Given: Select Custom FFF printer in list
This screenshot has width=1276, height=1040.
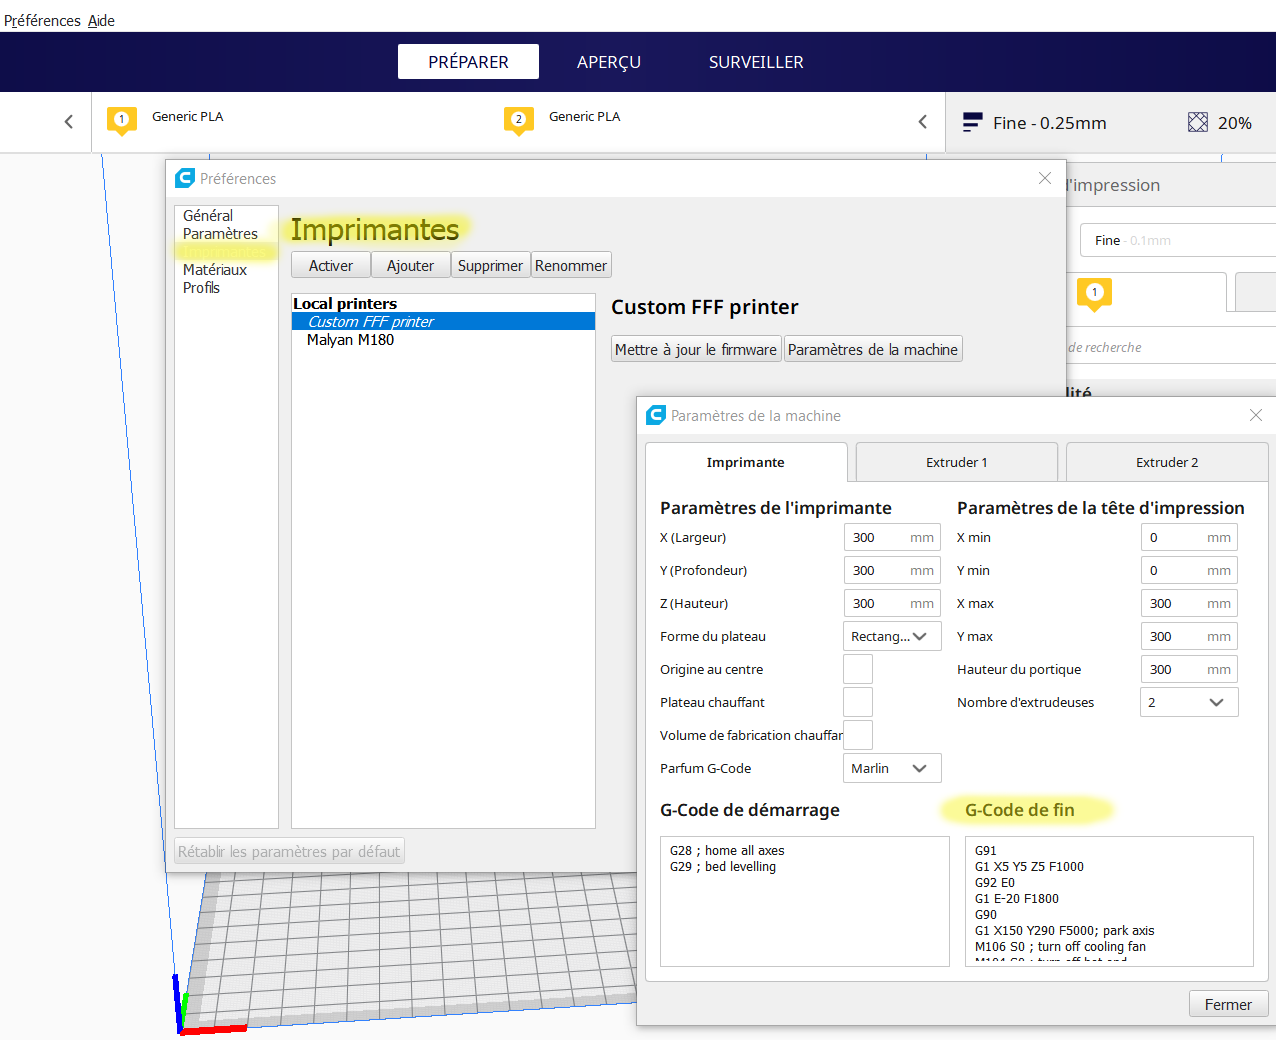Looking at the screenshot, I should (443, 322).
